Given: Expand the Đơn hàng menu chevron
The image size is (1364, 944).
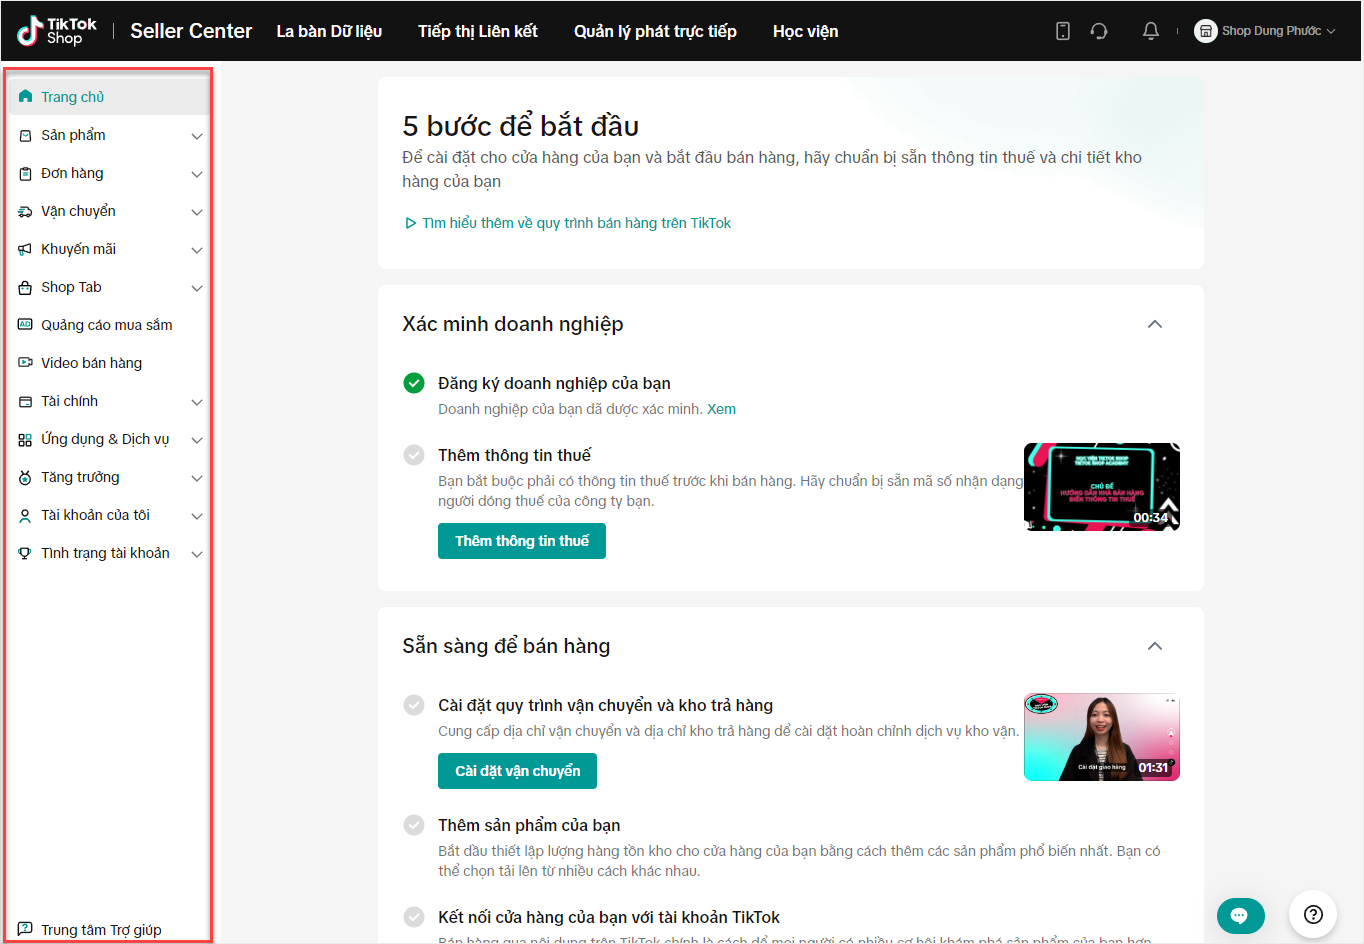Looking at the screenshot, I should (x=197, y=174).
